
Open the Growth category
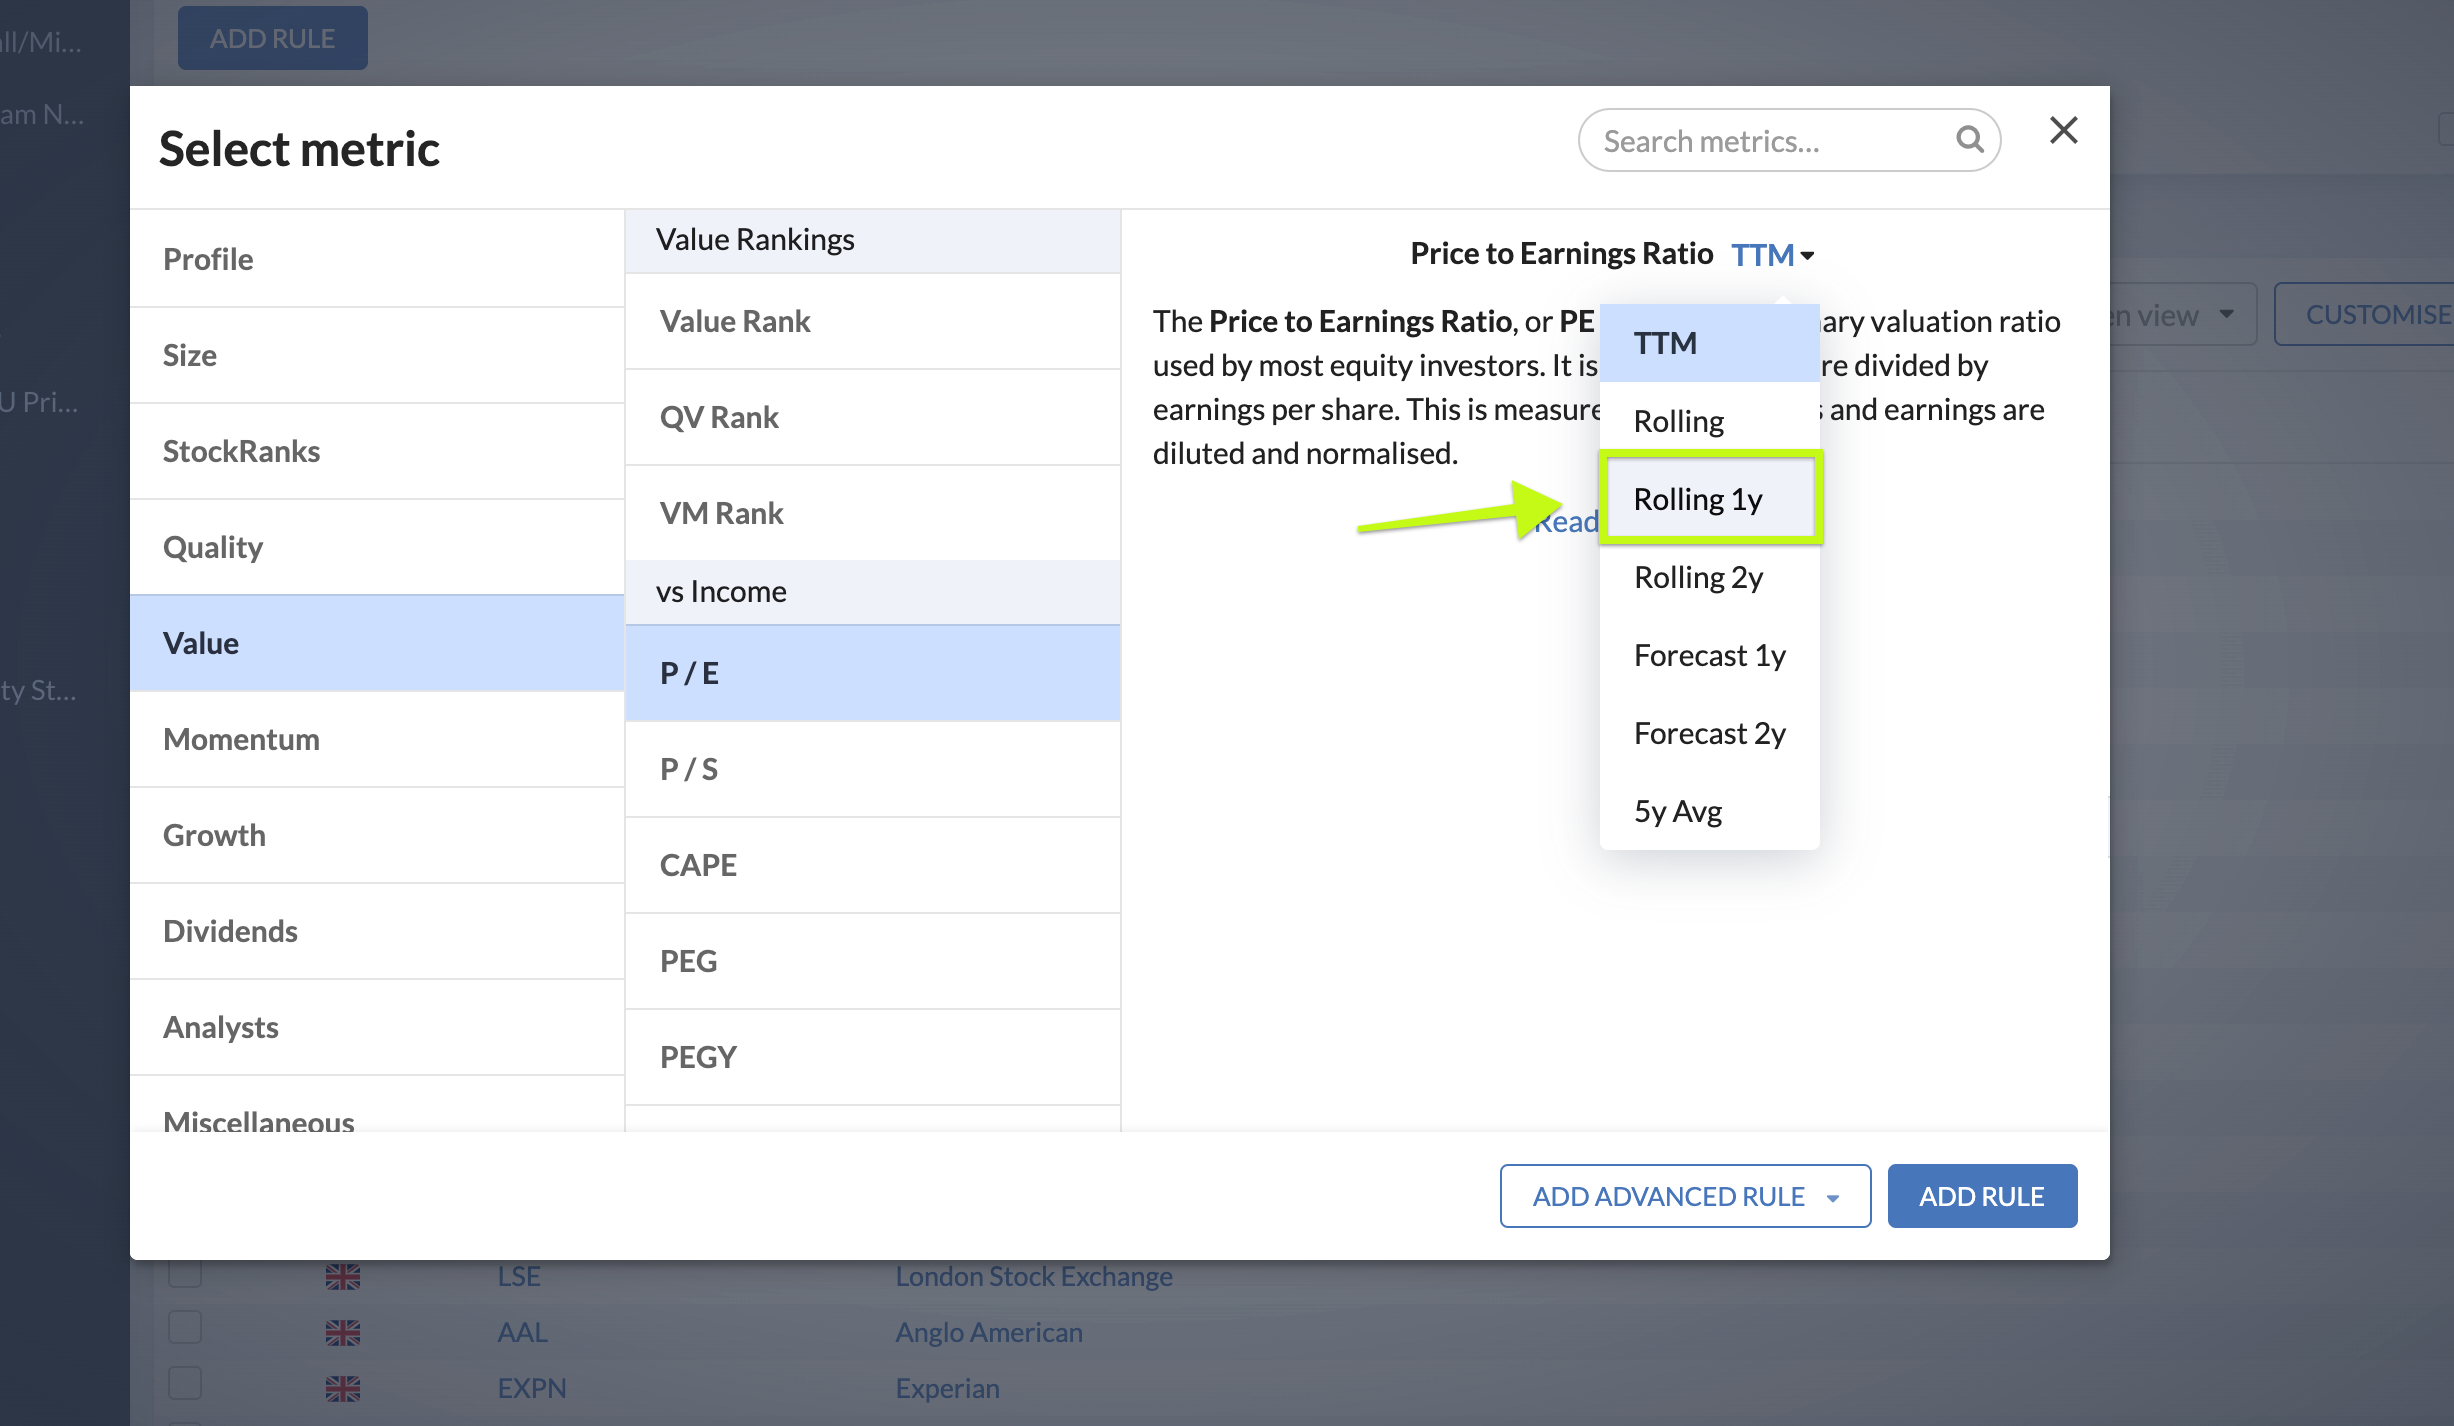377,835
